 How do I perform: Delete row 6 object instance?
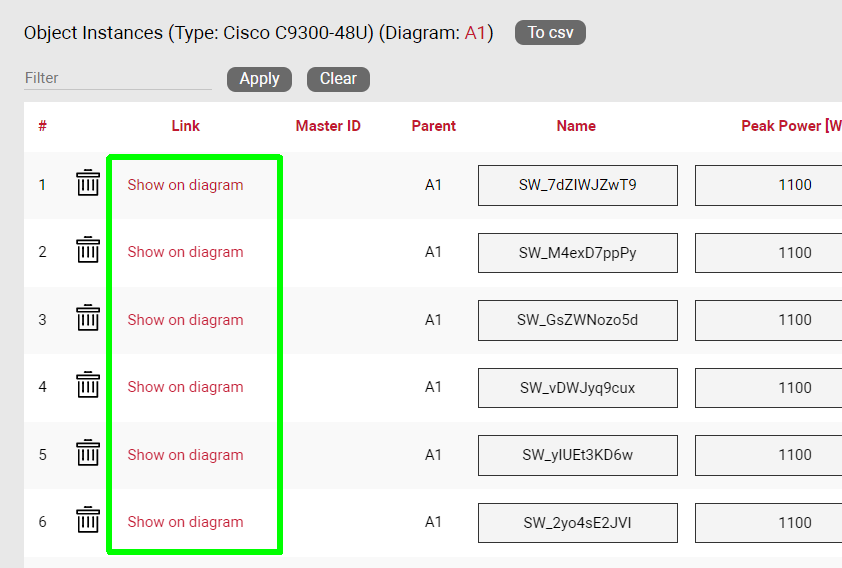pyautogui.click(x=88, y=520)
